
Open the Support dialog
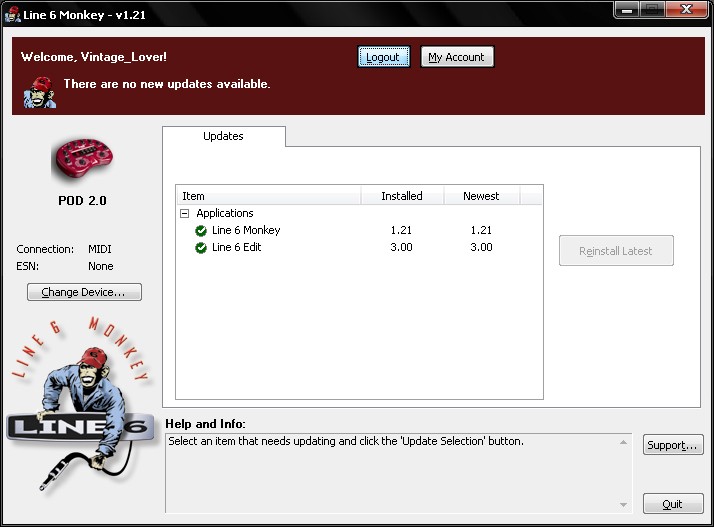coord(673,445)
